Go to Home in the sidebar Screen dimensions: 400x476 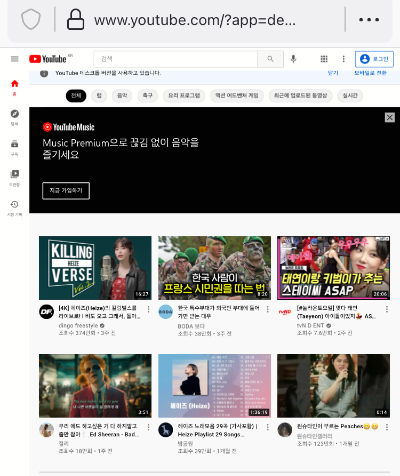point(15,87)
